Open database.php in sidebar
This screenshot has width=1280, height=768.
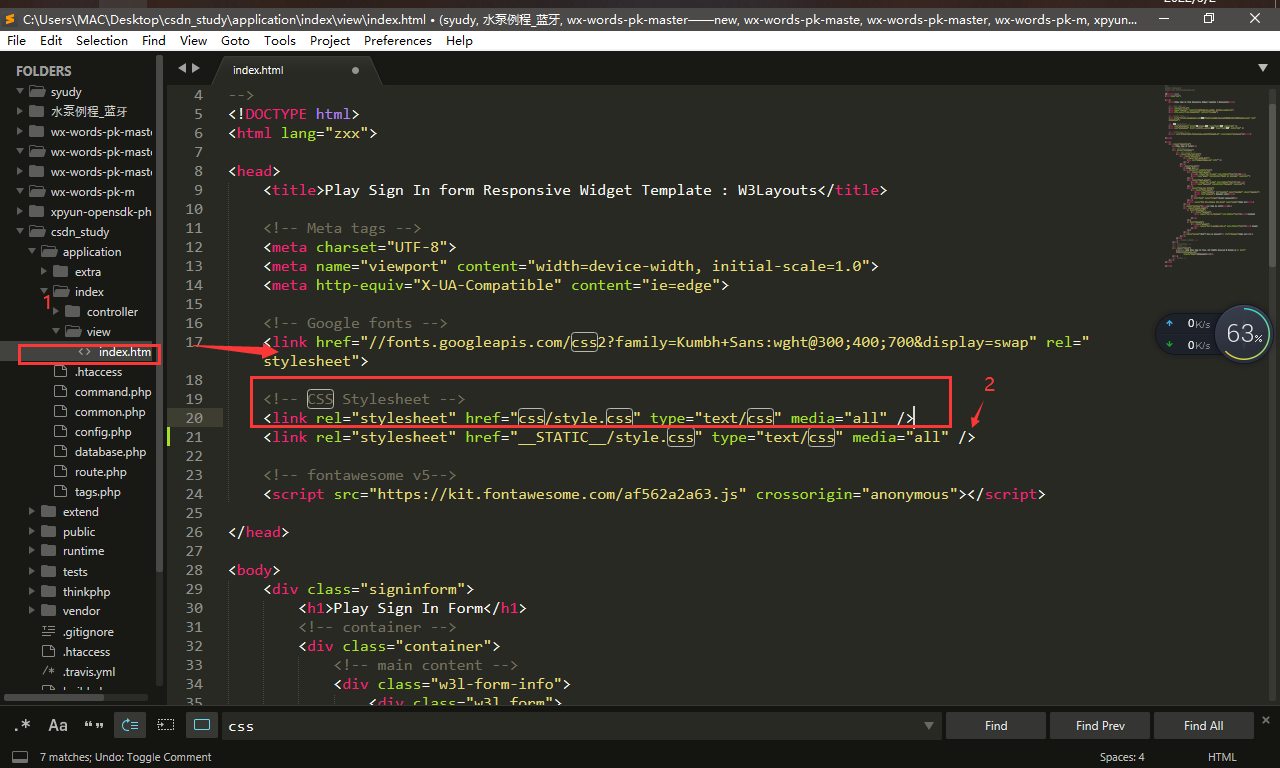[110, 452]
